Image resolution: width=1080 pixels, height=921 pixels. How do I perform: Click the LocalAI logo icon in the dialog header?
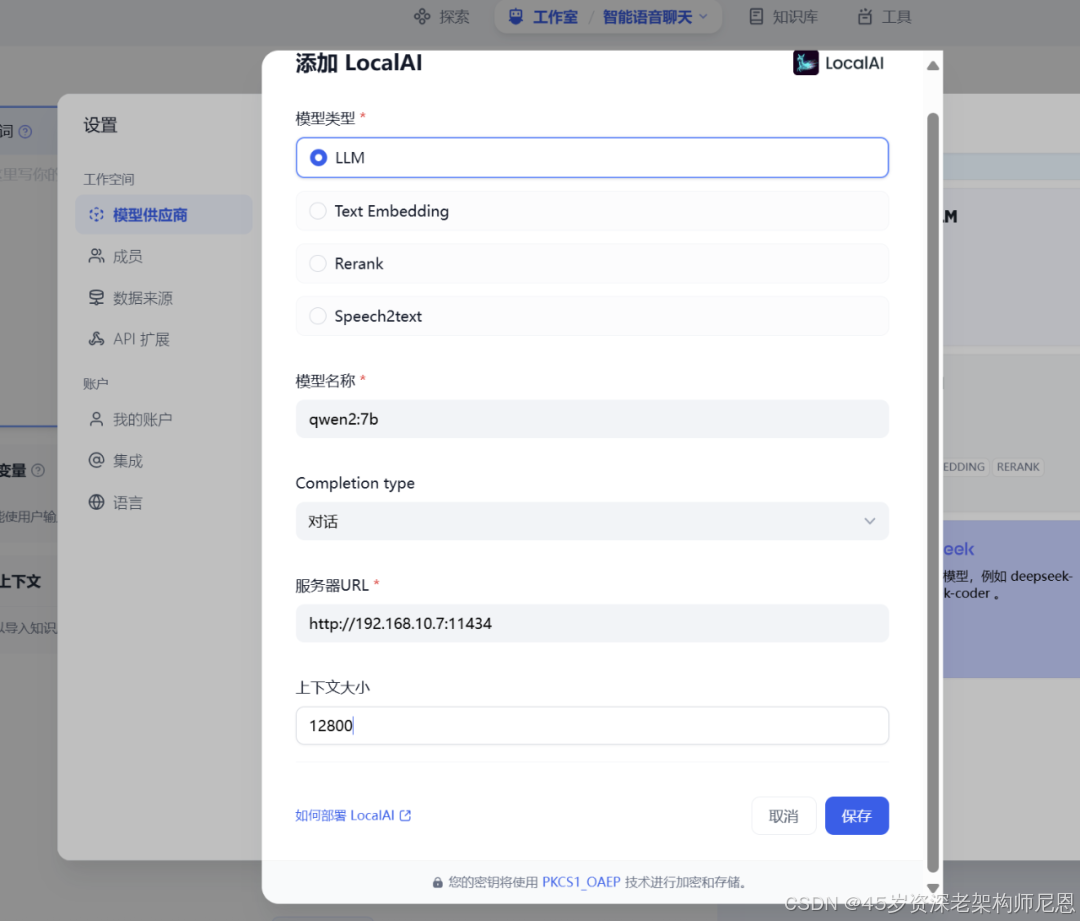click(x=805, y=63)
